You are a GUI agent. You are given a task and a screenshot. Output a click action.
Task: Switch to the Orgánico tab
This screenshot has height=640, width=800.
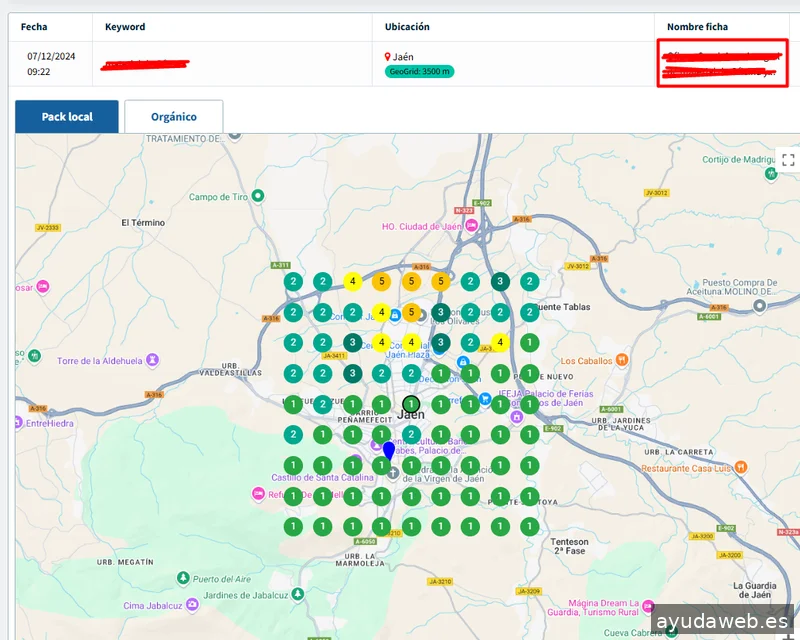(x=174, y=116)
